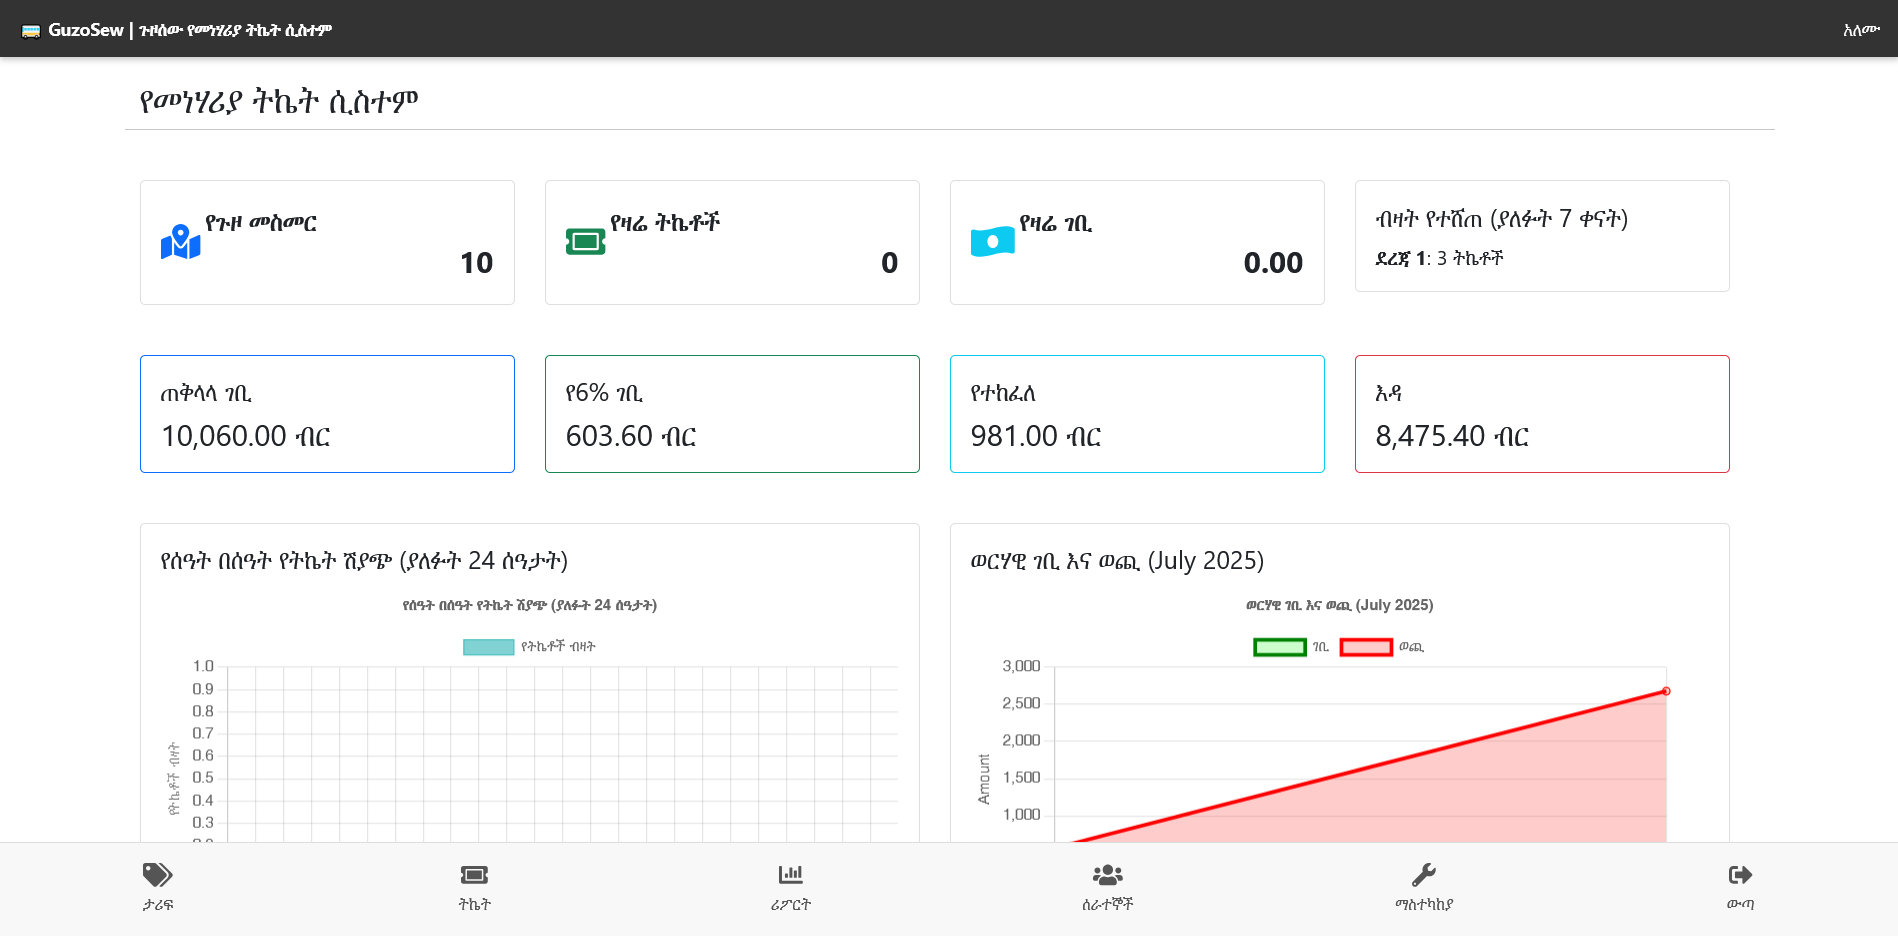
Task: Click the sign-out ውጣ icon
Action: tap(1740, 875)
